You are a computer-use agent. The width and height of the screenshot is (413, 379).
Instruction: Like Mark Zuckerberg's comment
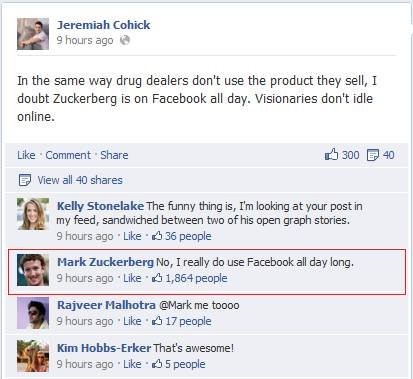tap(132, 278)
